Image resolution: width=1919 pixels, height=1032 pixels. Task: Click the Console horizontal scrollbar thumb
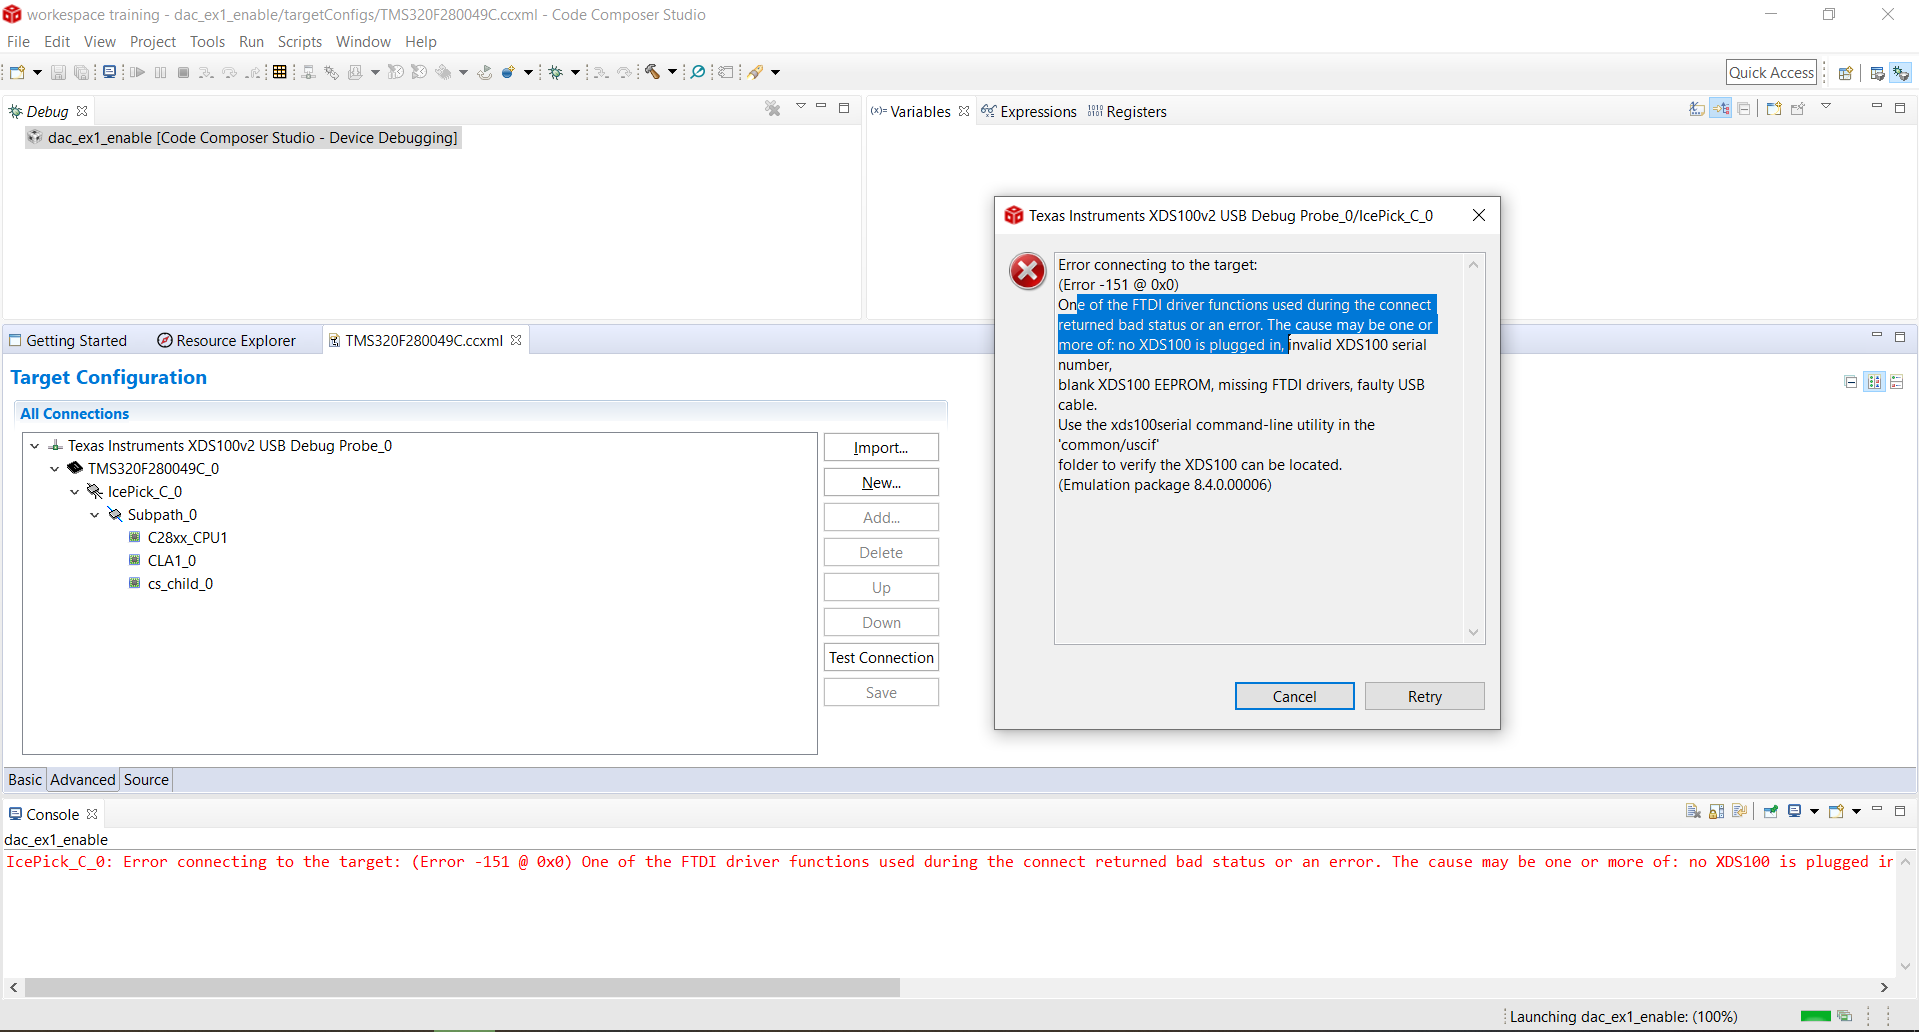462,988
